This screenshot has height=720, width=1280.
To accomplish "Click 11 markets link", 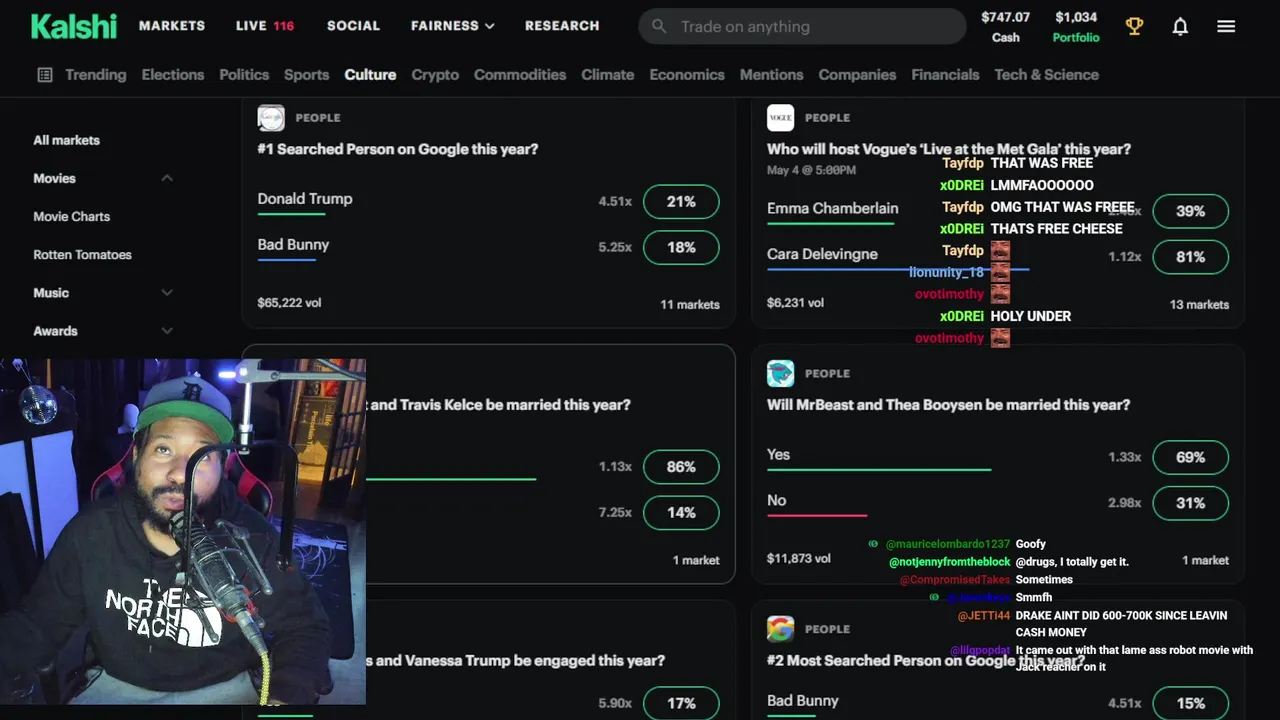I will [x=690, y=304].
